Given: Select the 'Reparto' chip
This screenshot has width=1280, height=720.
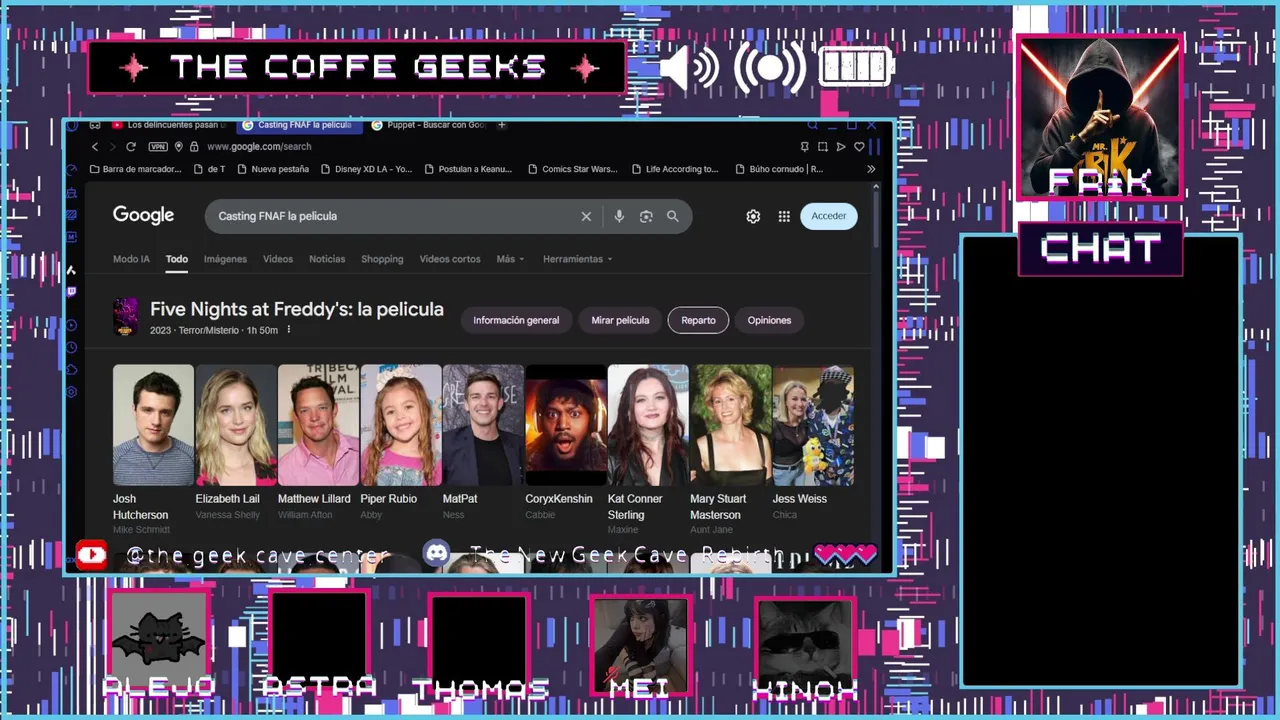Looking at the screenshot, I should (698, 320).
